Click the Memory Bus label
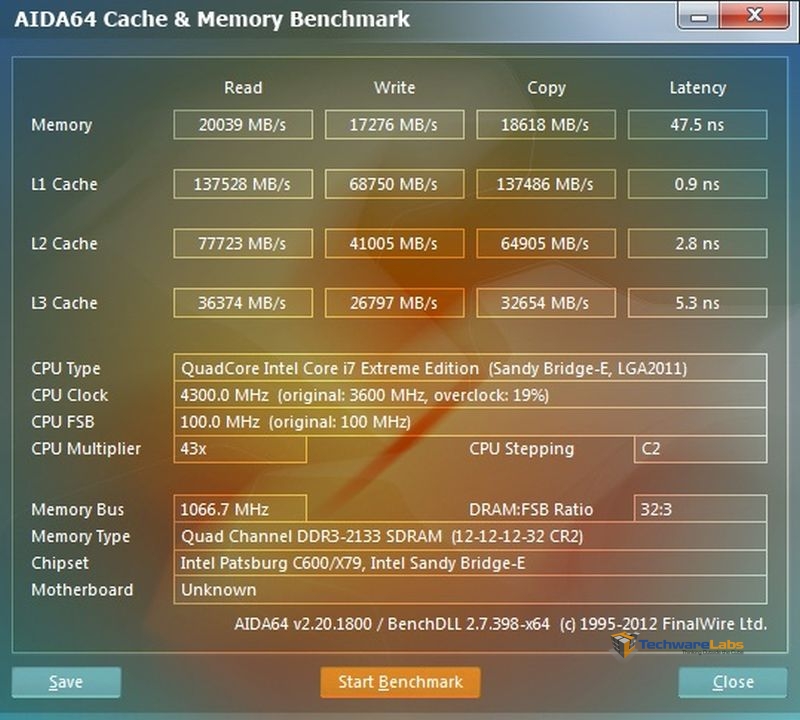 click(x=78, y=509)
